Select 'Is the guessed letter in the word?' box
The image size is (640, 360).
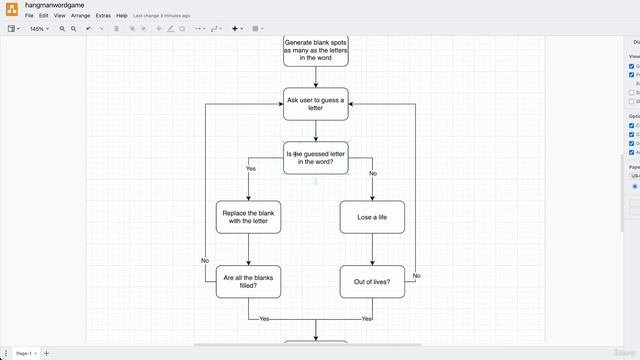point(316,158)
